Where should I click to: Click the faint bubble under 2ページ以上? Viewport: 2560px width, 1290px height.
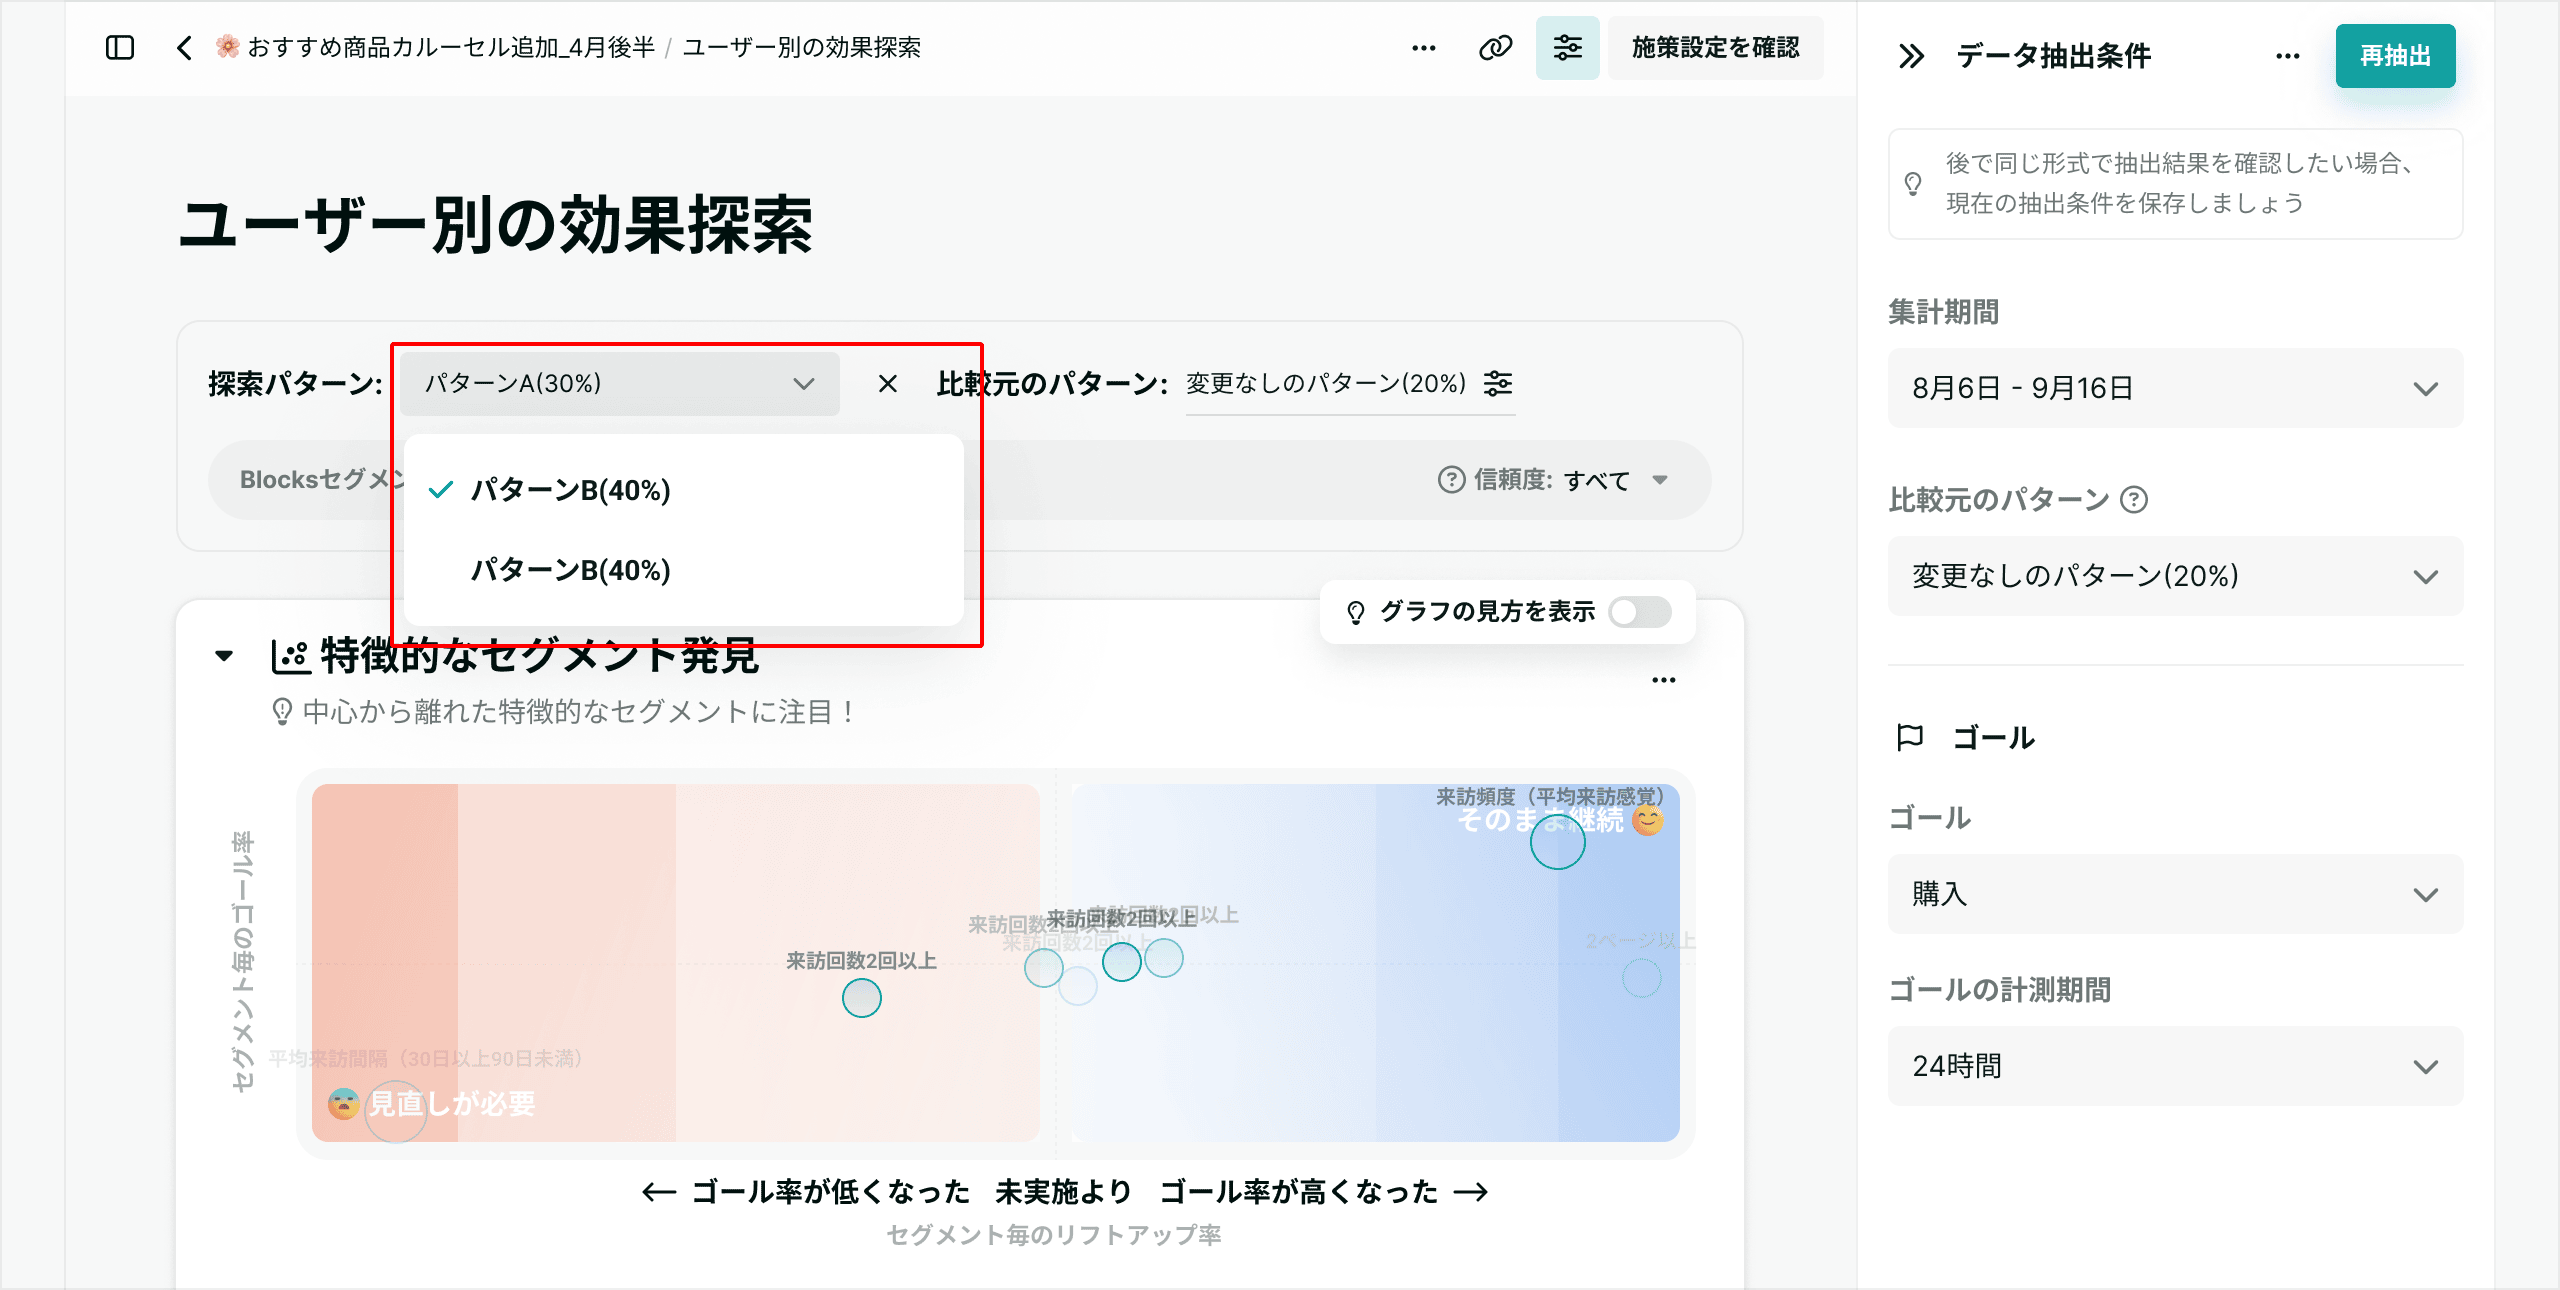[x=1641, y=978]
